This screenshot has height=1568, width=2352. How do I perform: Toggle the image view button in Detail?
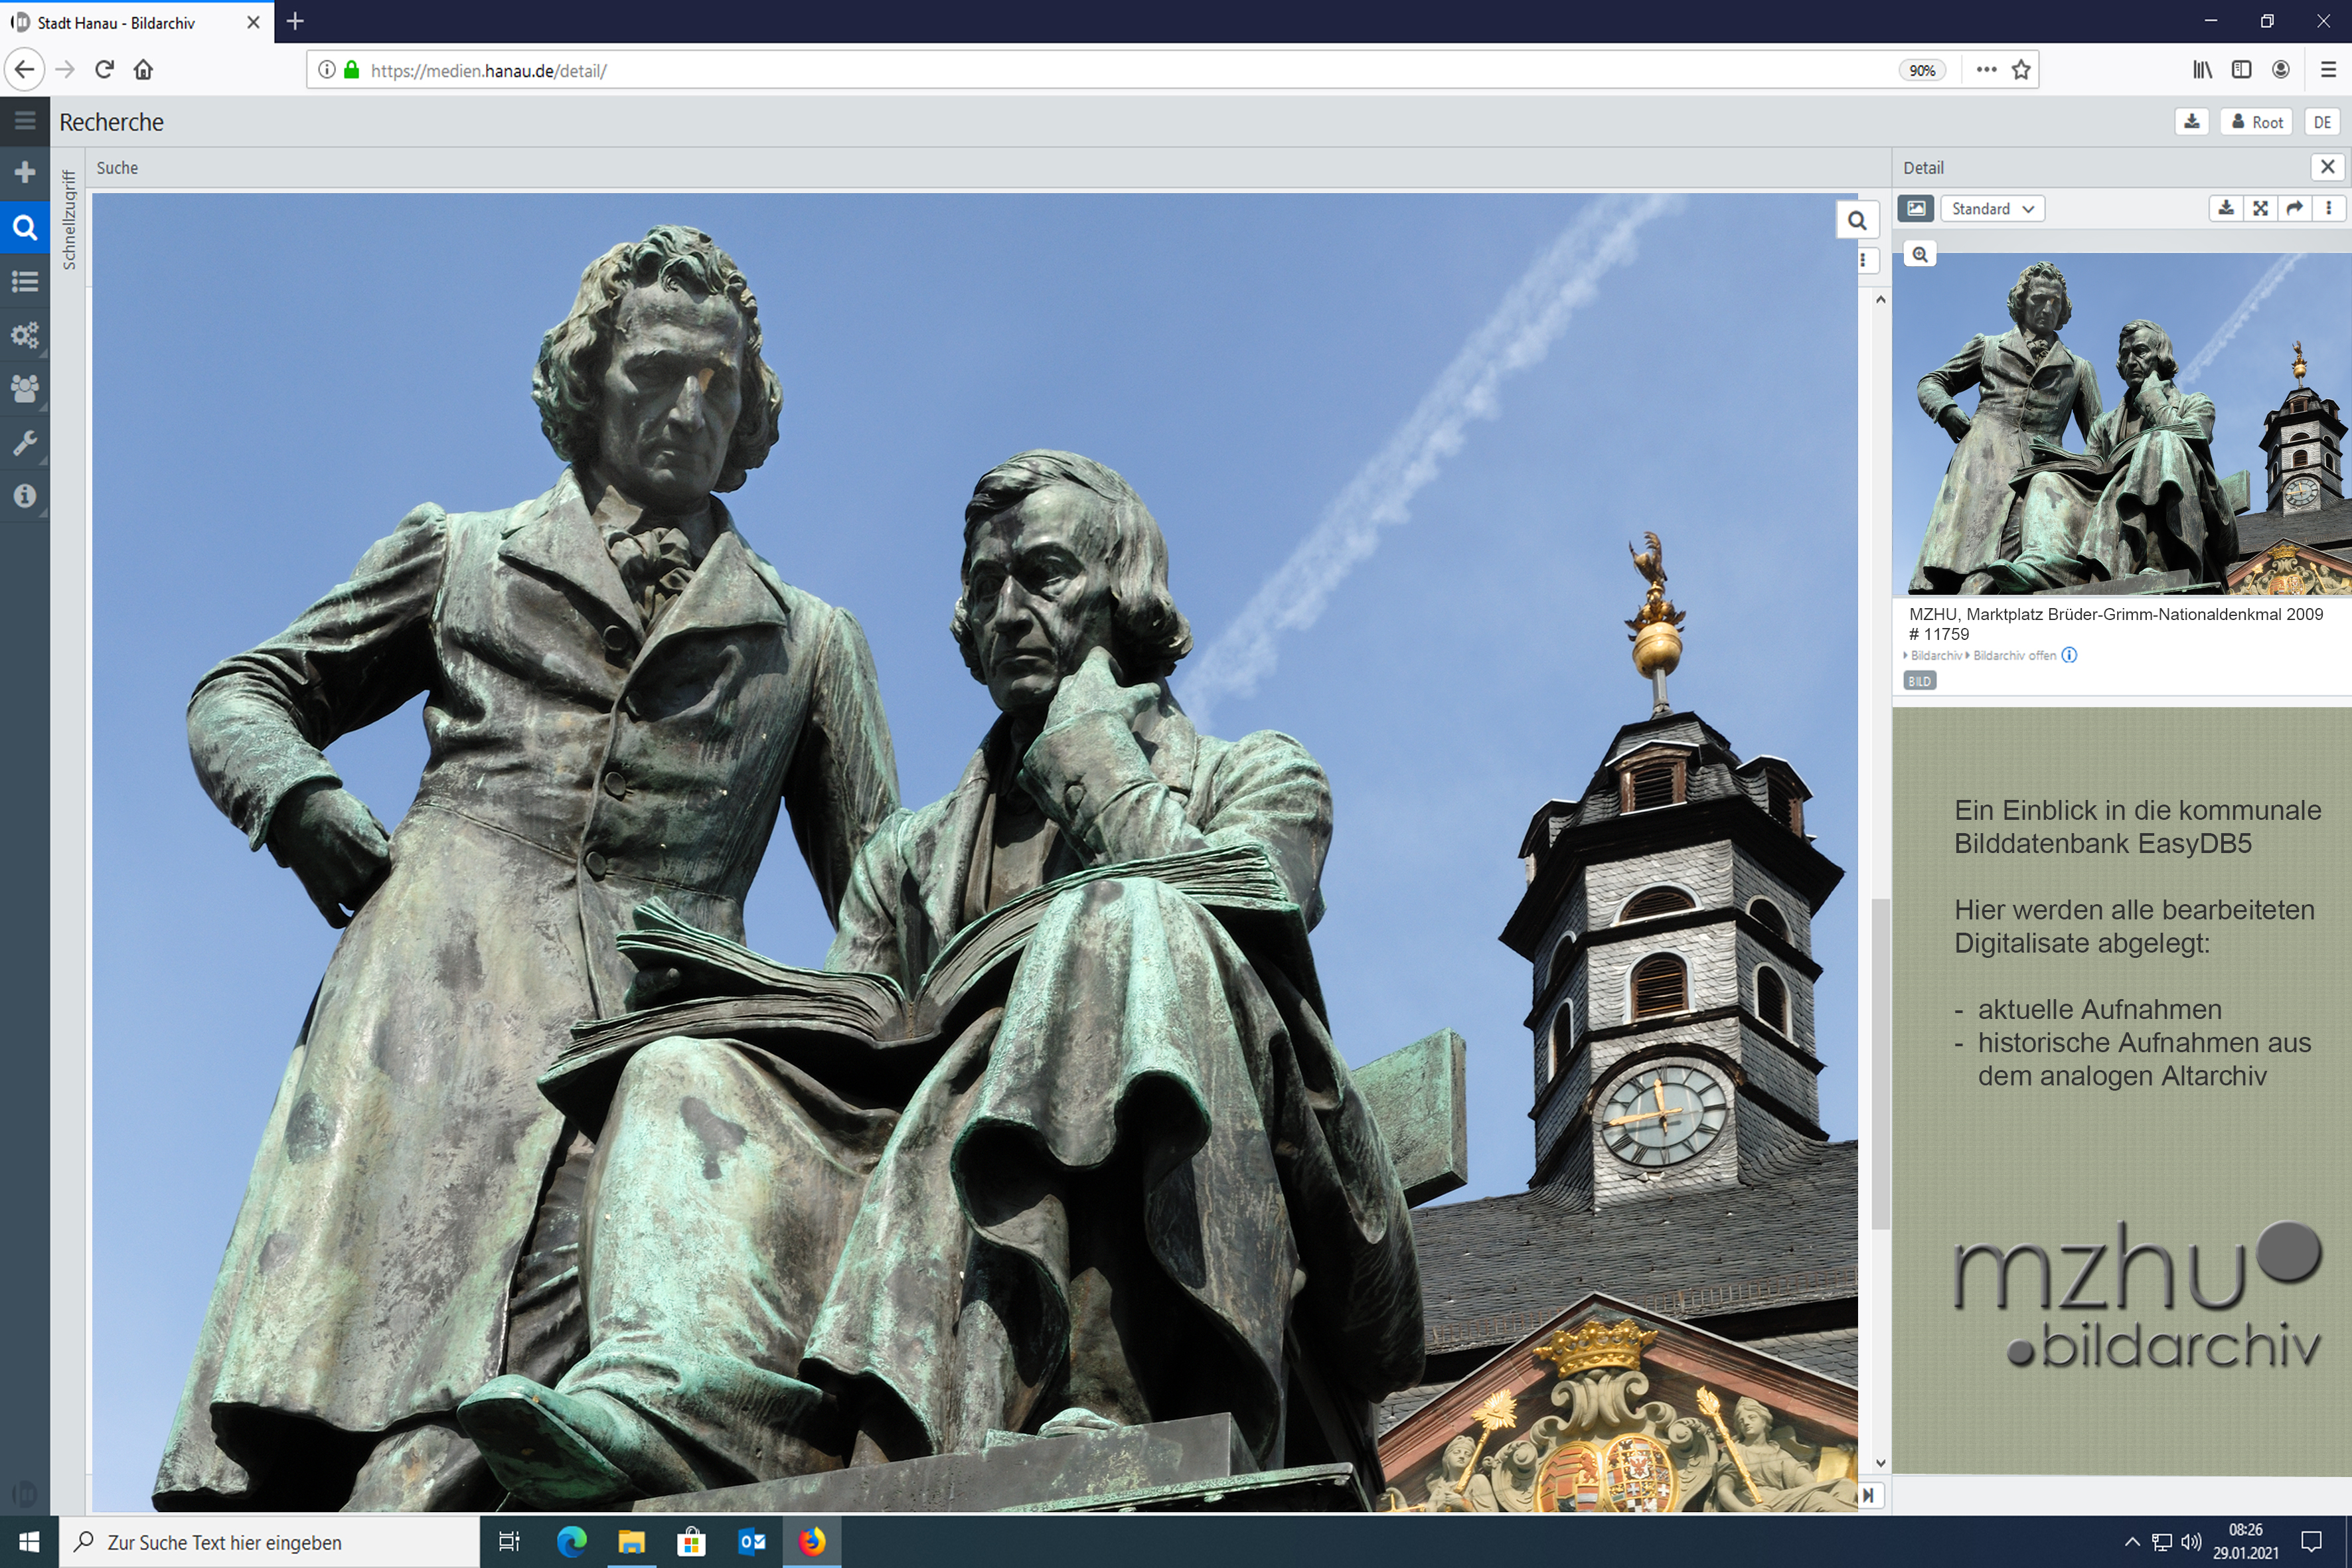pyautogui.click(x=1915, y=208)
